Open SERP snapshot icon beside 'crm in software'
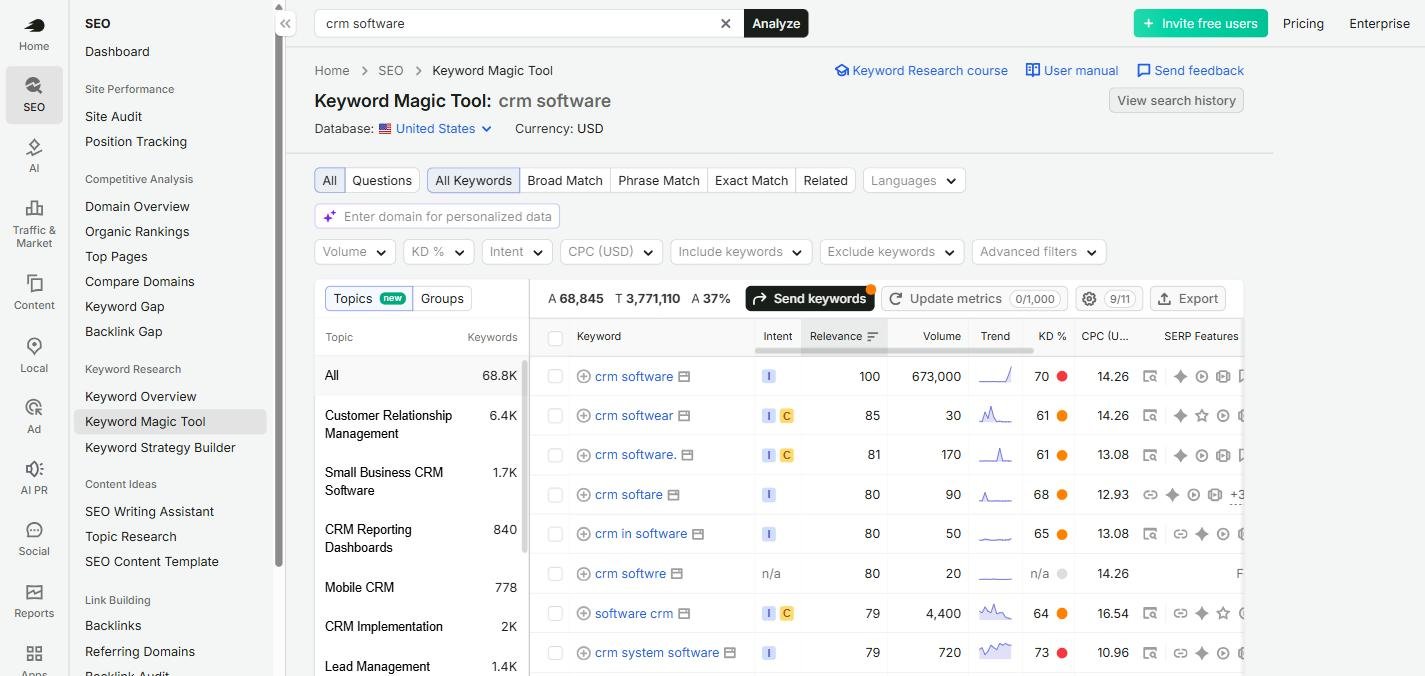Image resolution: width=1425 pixels, height=676 pixels. point(698,533)
